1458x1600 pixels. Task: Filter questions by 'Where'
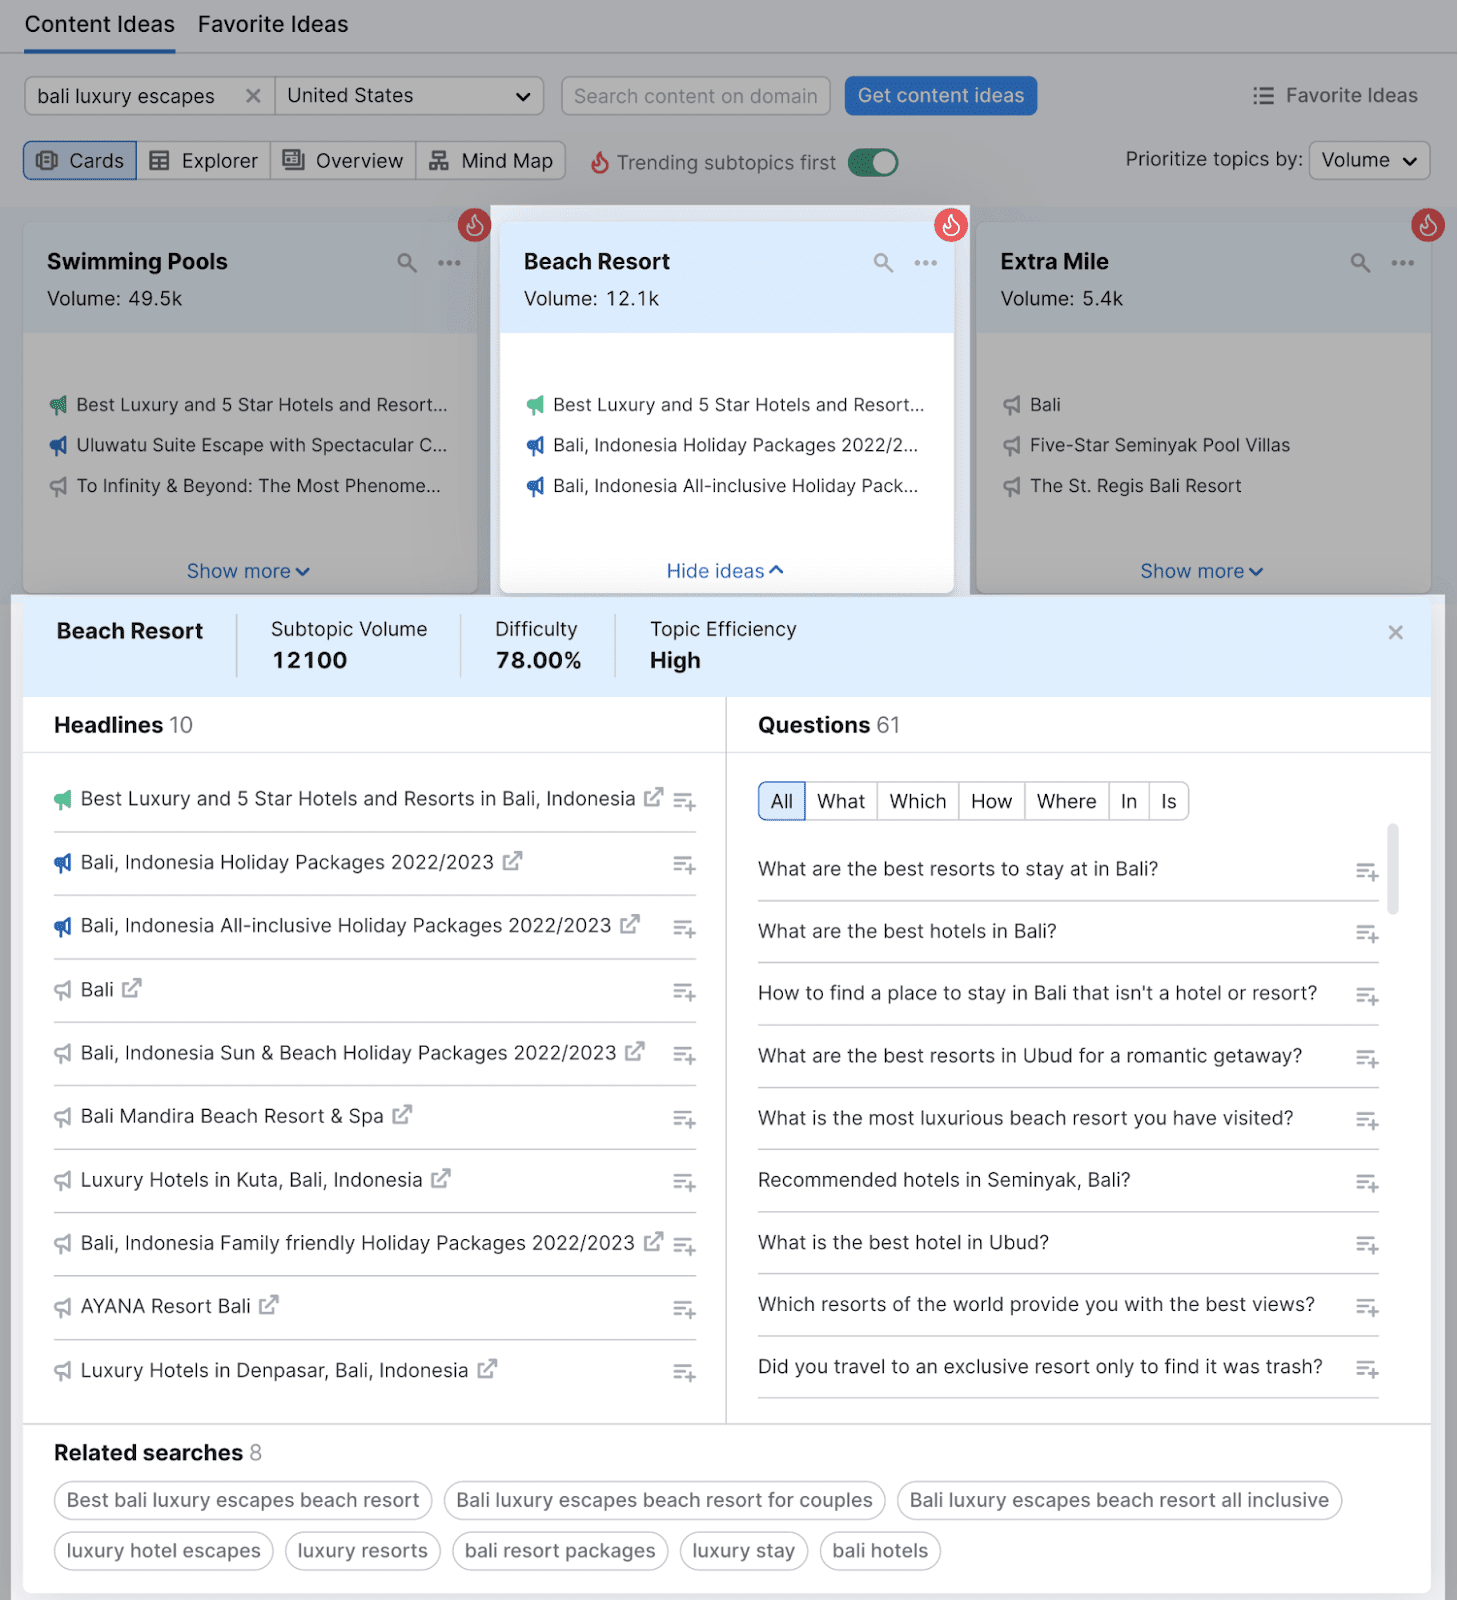point(1065,801)
